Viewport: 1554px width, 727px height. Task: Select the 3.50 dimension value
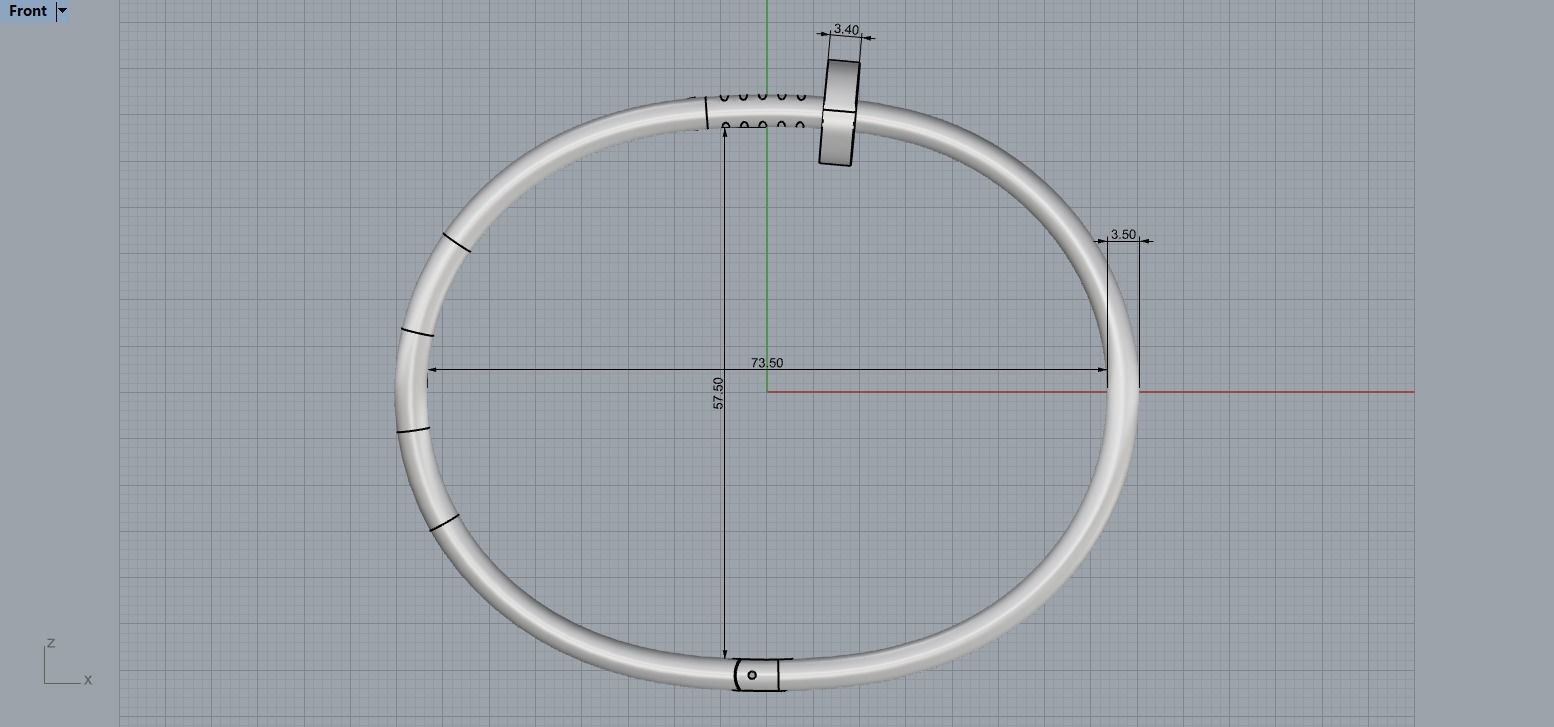[x=1123, y=234]
